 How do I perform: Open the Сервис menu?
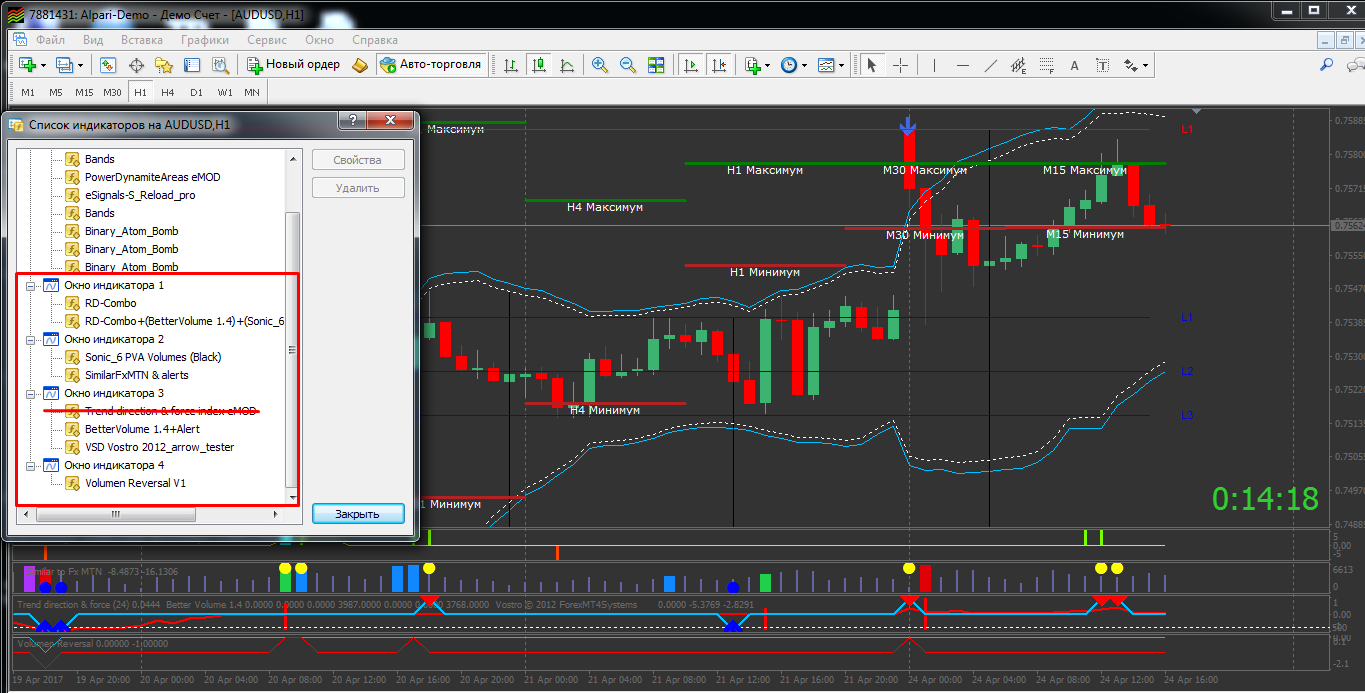coord(266,40)
